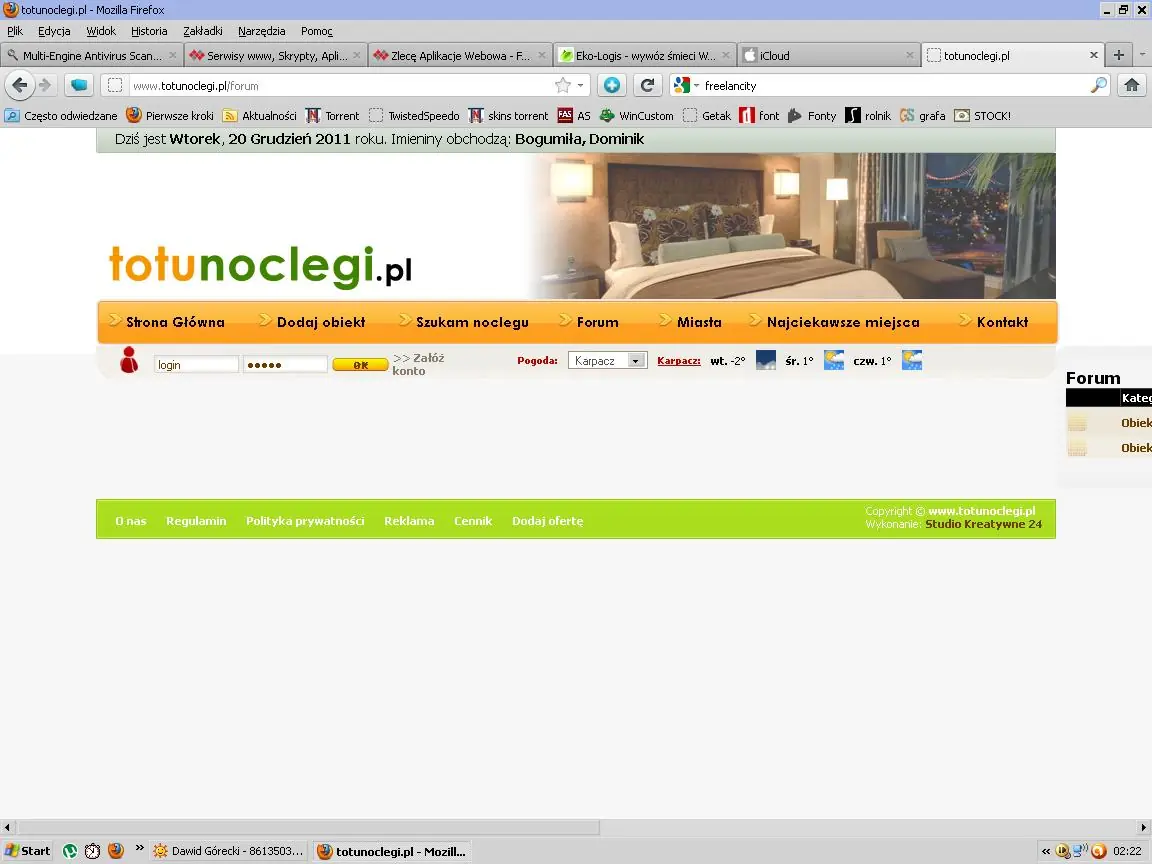The width and height of the screenshot is (1152, 864).
Task: Click the bookmark star in the URL bar
Action: pyautogui.click(x=563, y=85)
